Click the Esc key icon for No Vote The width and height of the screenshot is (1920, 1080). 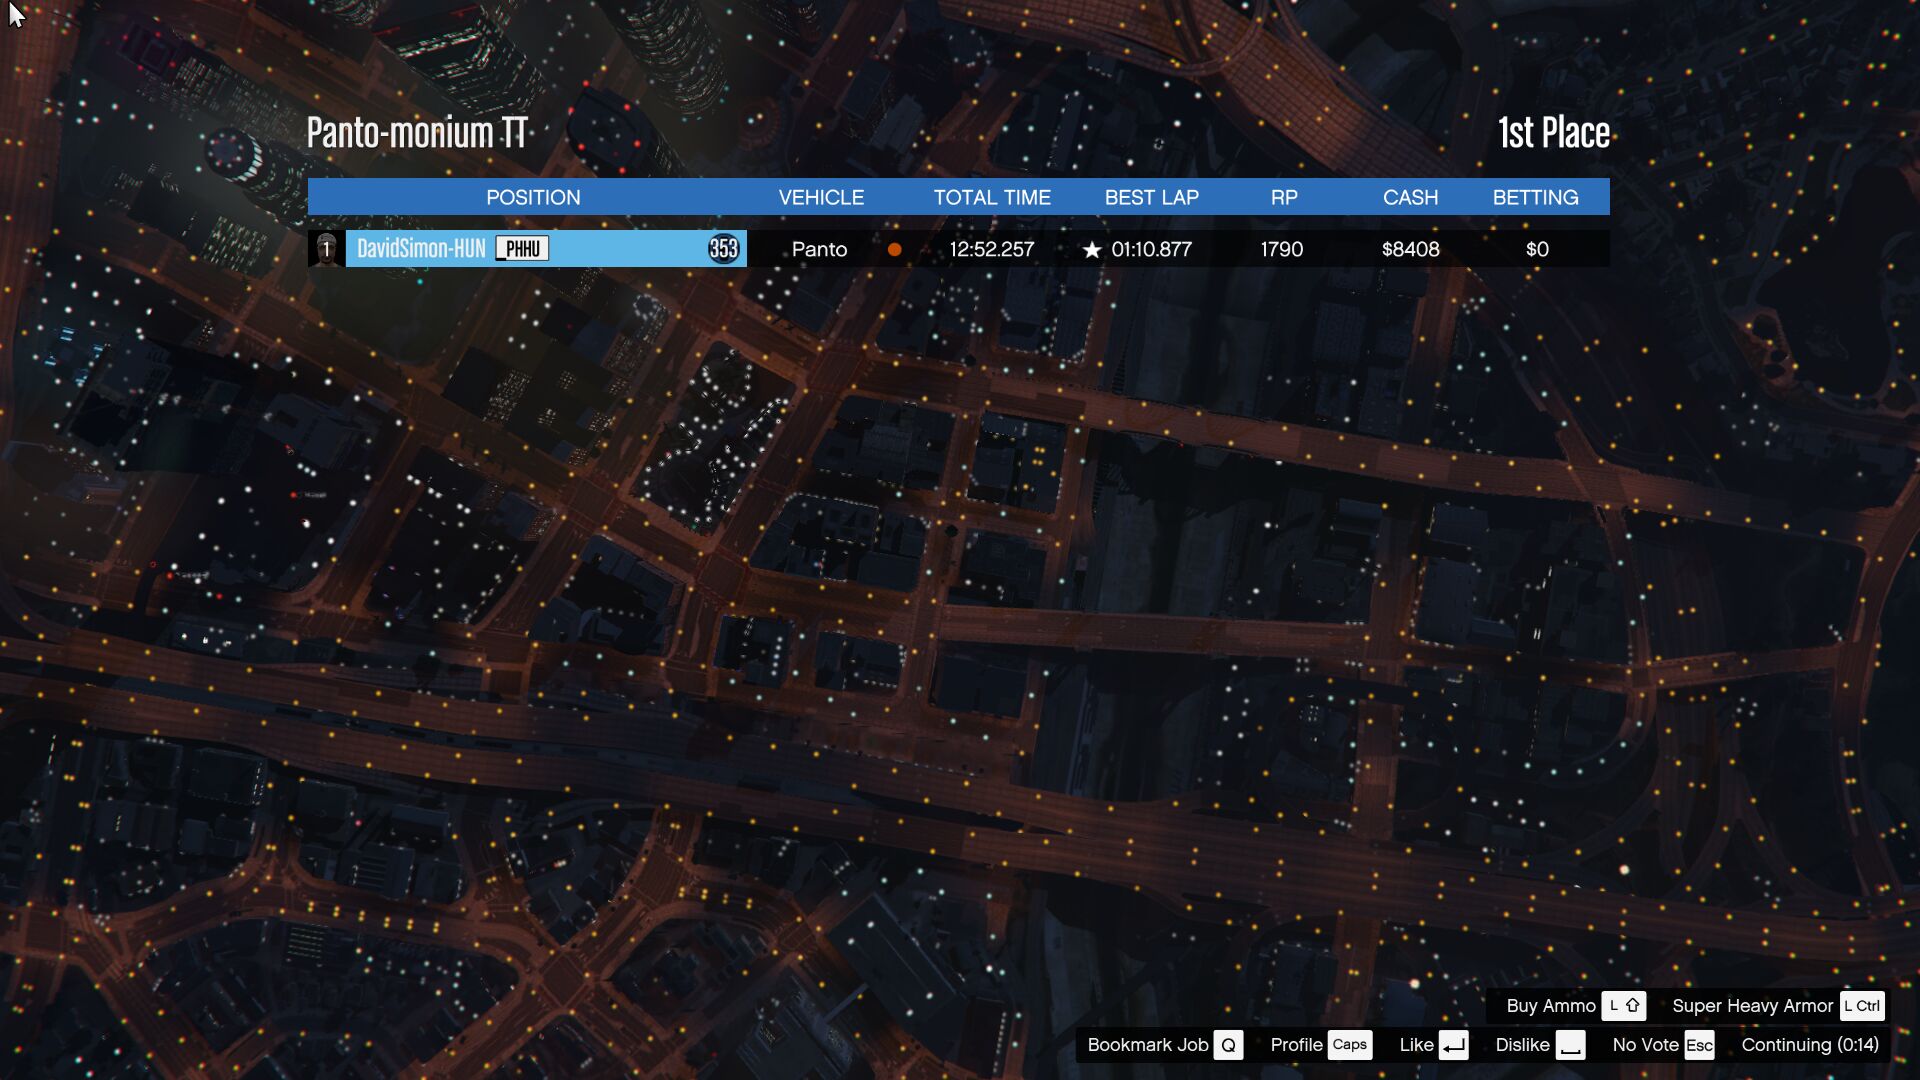[x=1699, y=1045]
